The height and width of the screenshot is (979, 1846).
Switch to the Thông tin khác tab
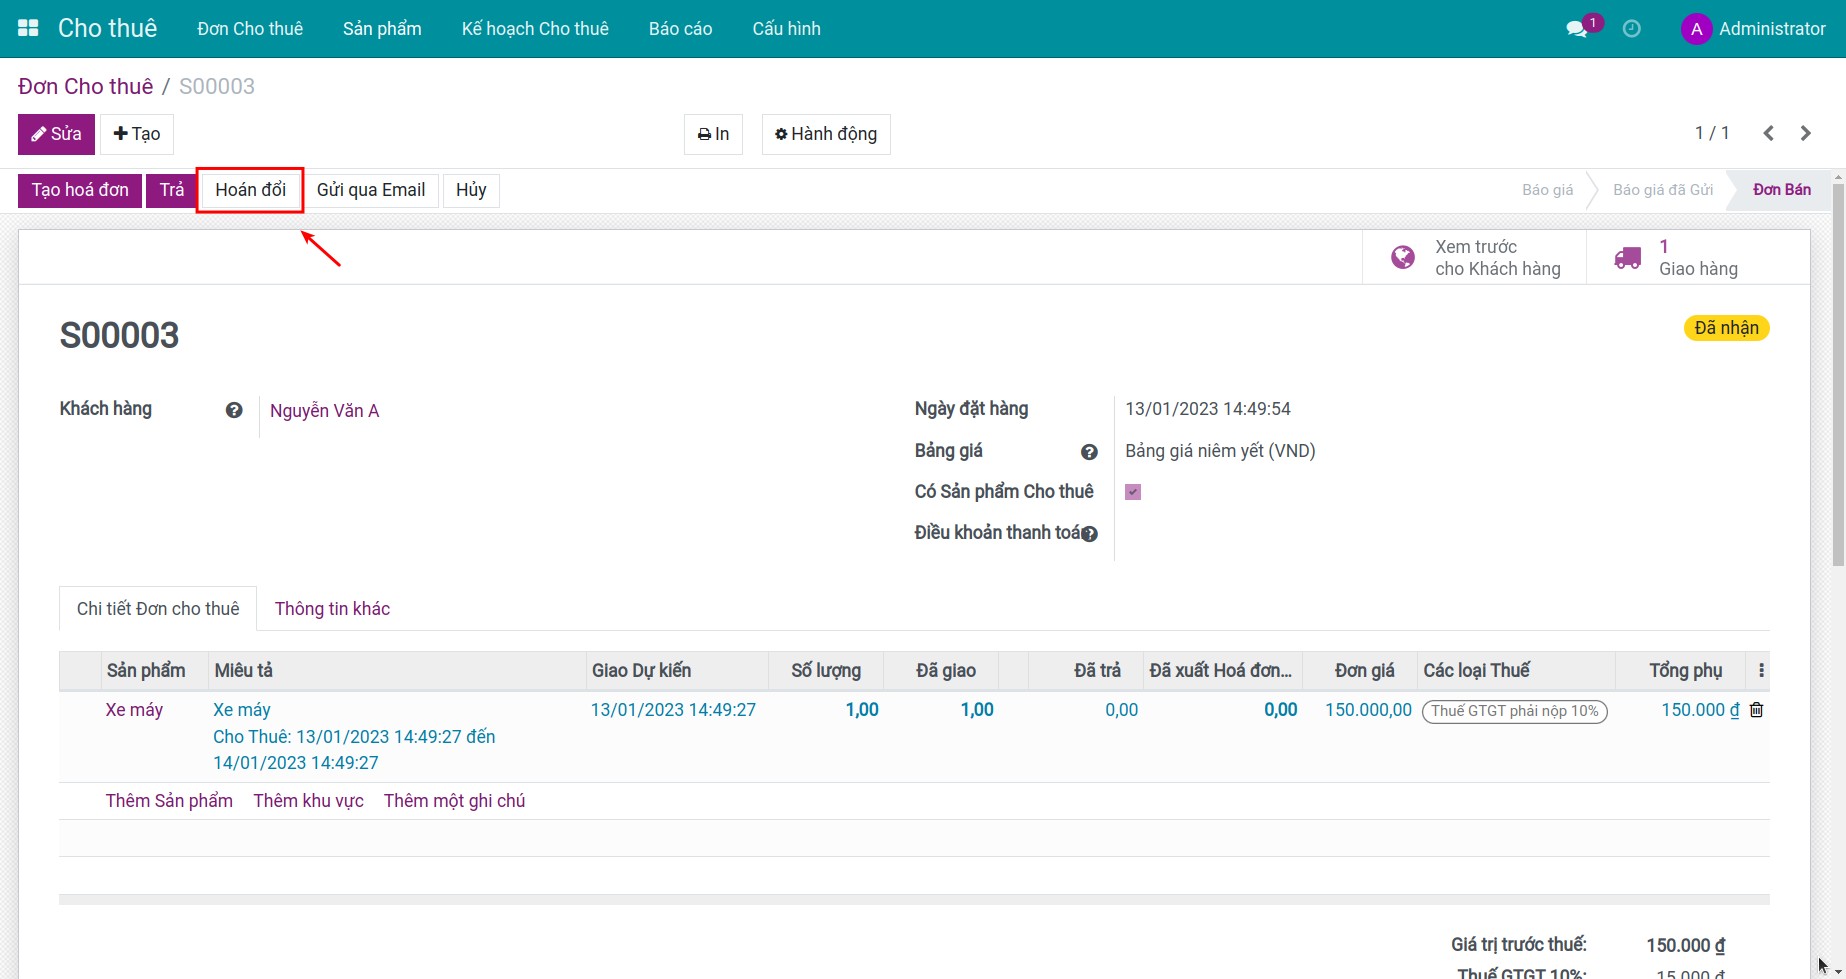pos(332,609)
